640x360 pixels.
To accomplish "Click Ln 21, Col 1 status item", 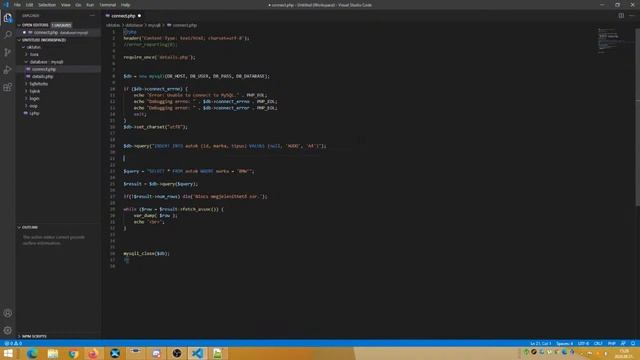I will (x=540, y=344).
